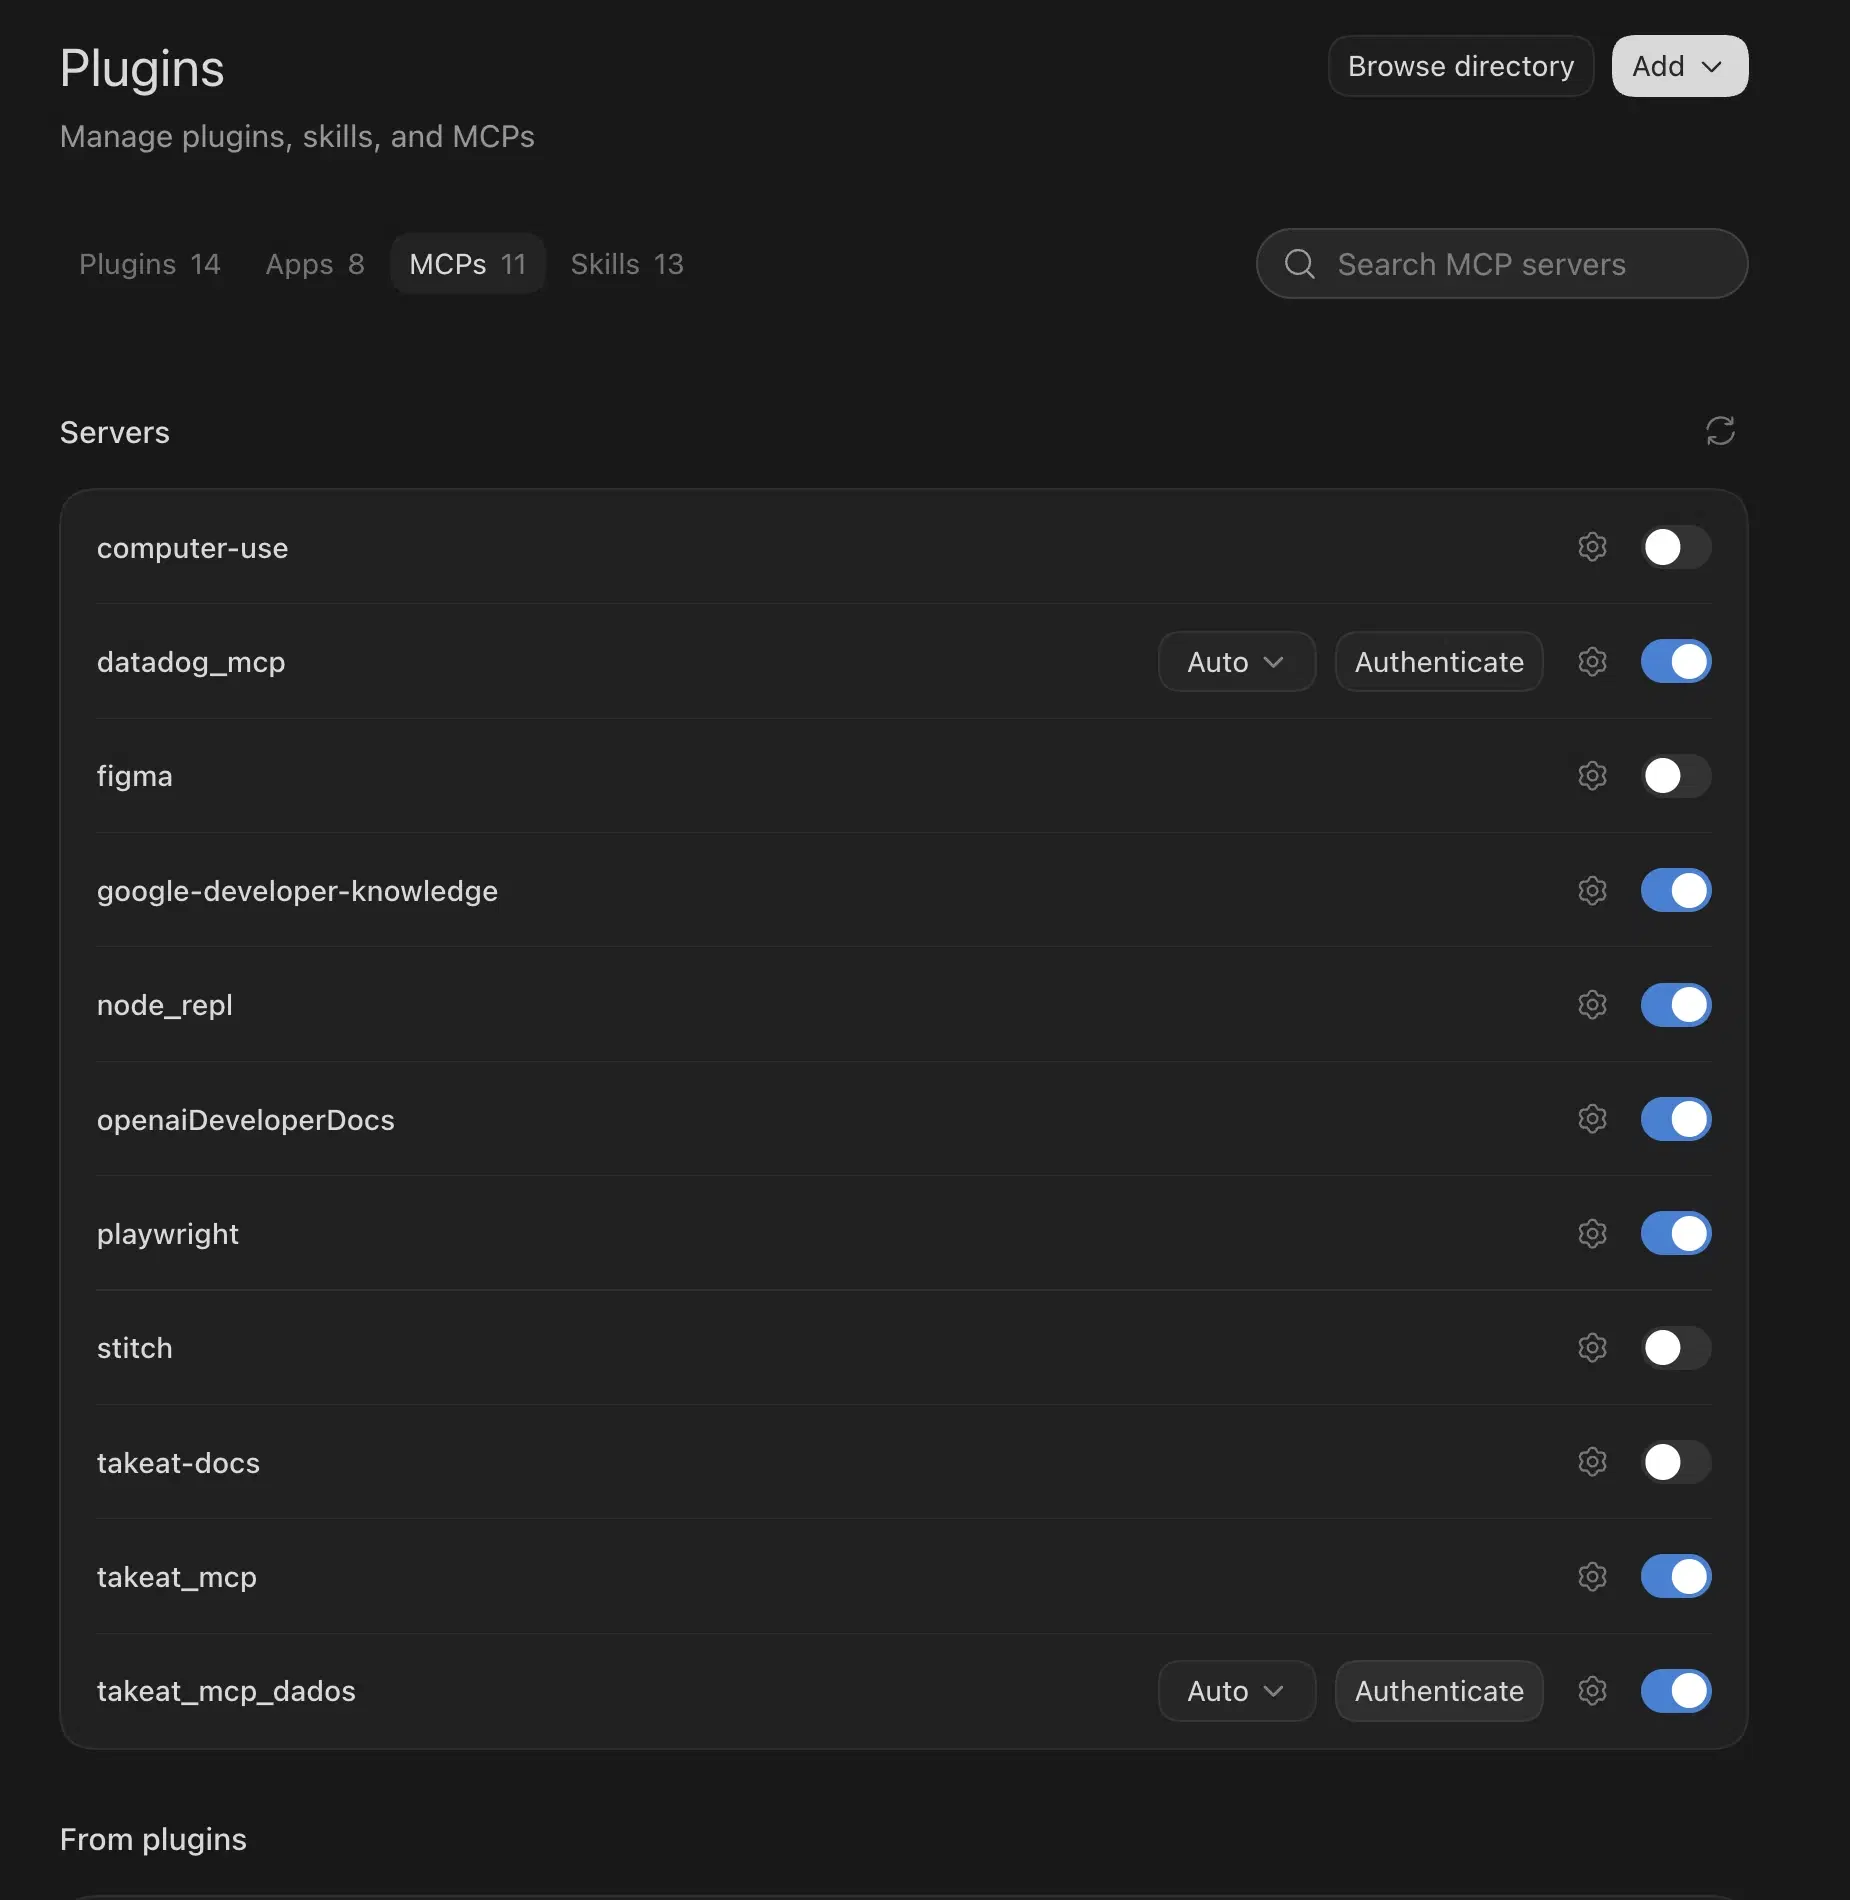Expand the Add dropdown button
This screenshot has width=1850, height=1900.
[x=1680, y=66]
